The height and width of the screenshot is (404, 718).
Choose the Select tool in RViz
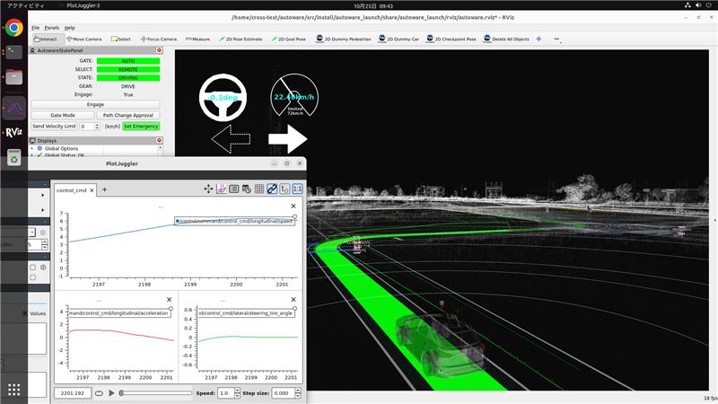pos(121,39)
